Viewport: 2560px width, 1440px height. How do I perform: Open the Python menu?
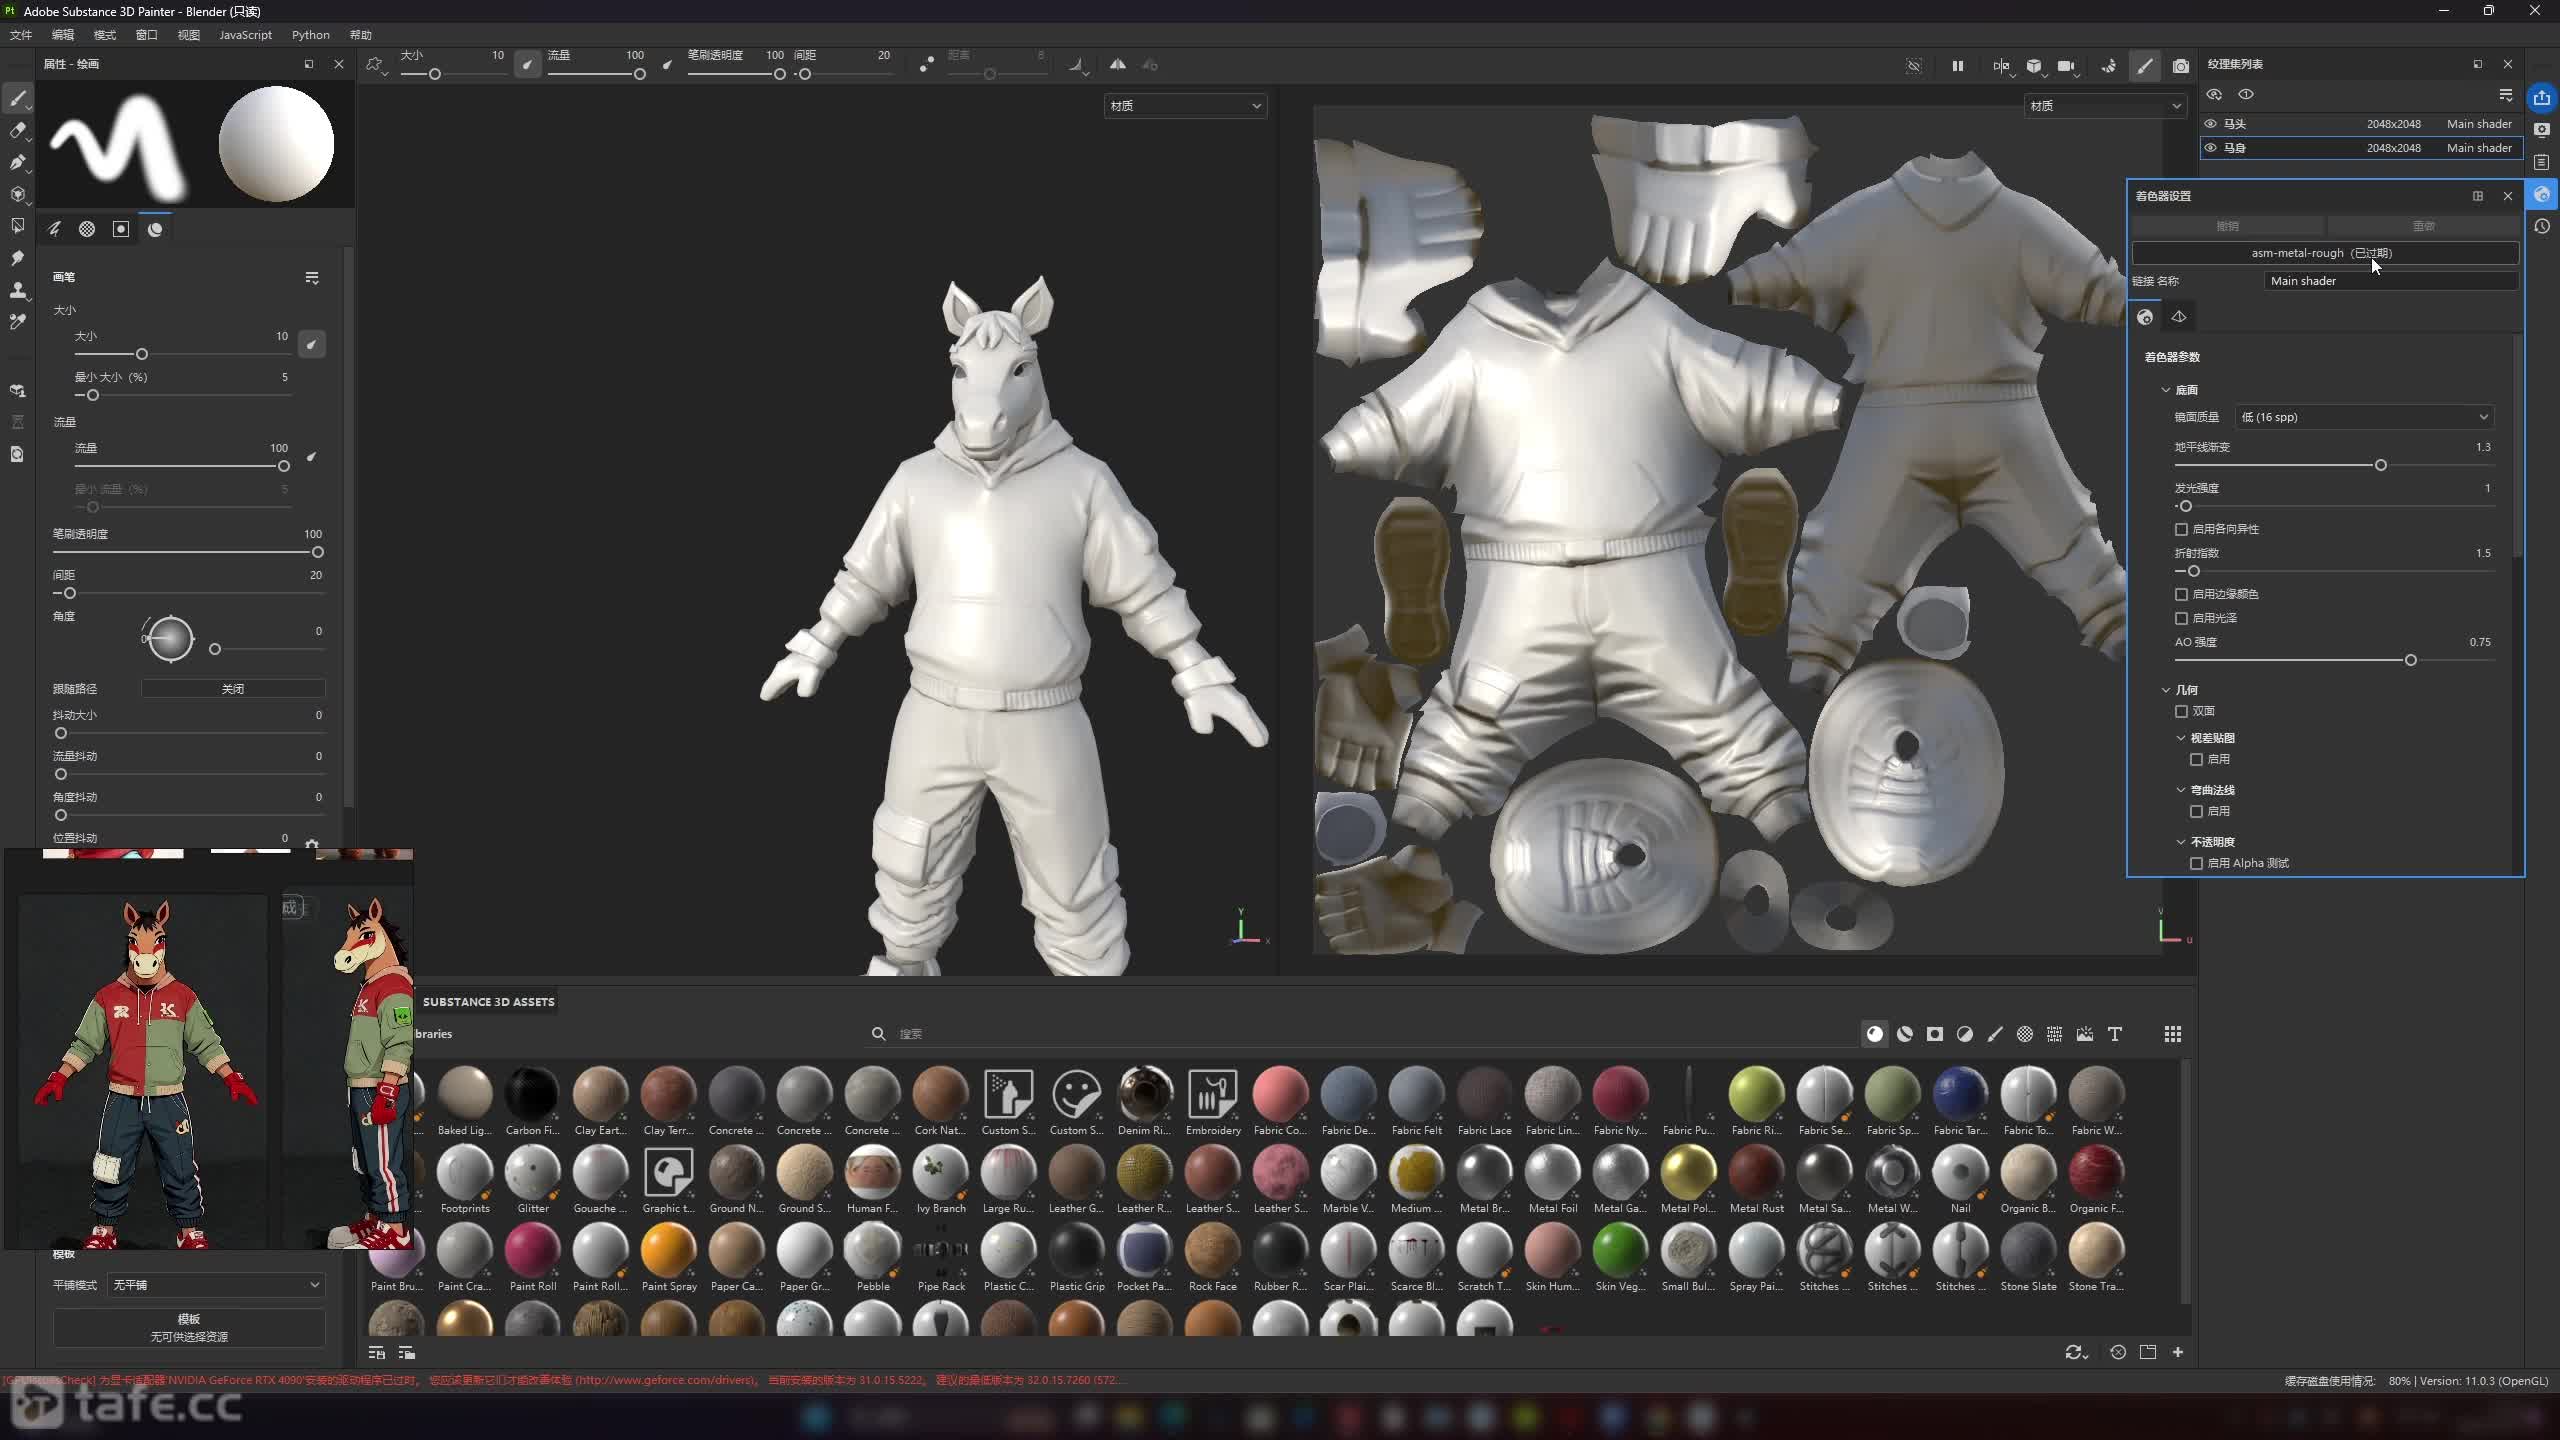tap(310, 35)
